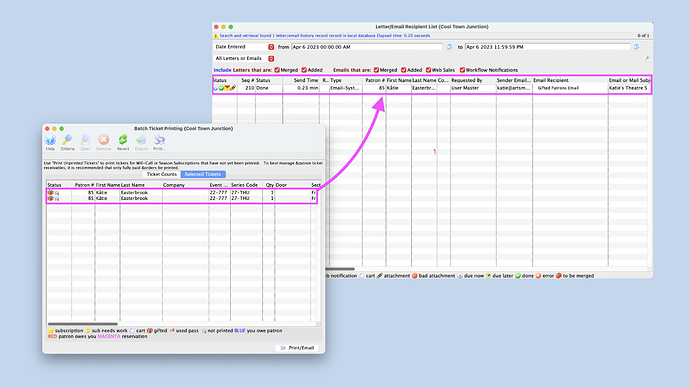The height and width of the screenshot is (388, 690).
Task: Sort by Qty column header
Action: (269, 185)
